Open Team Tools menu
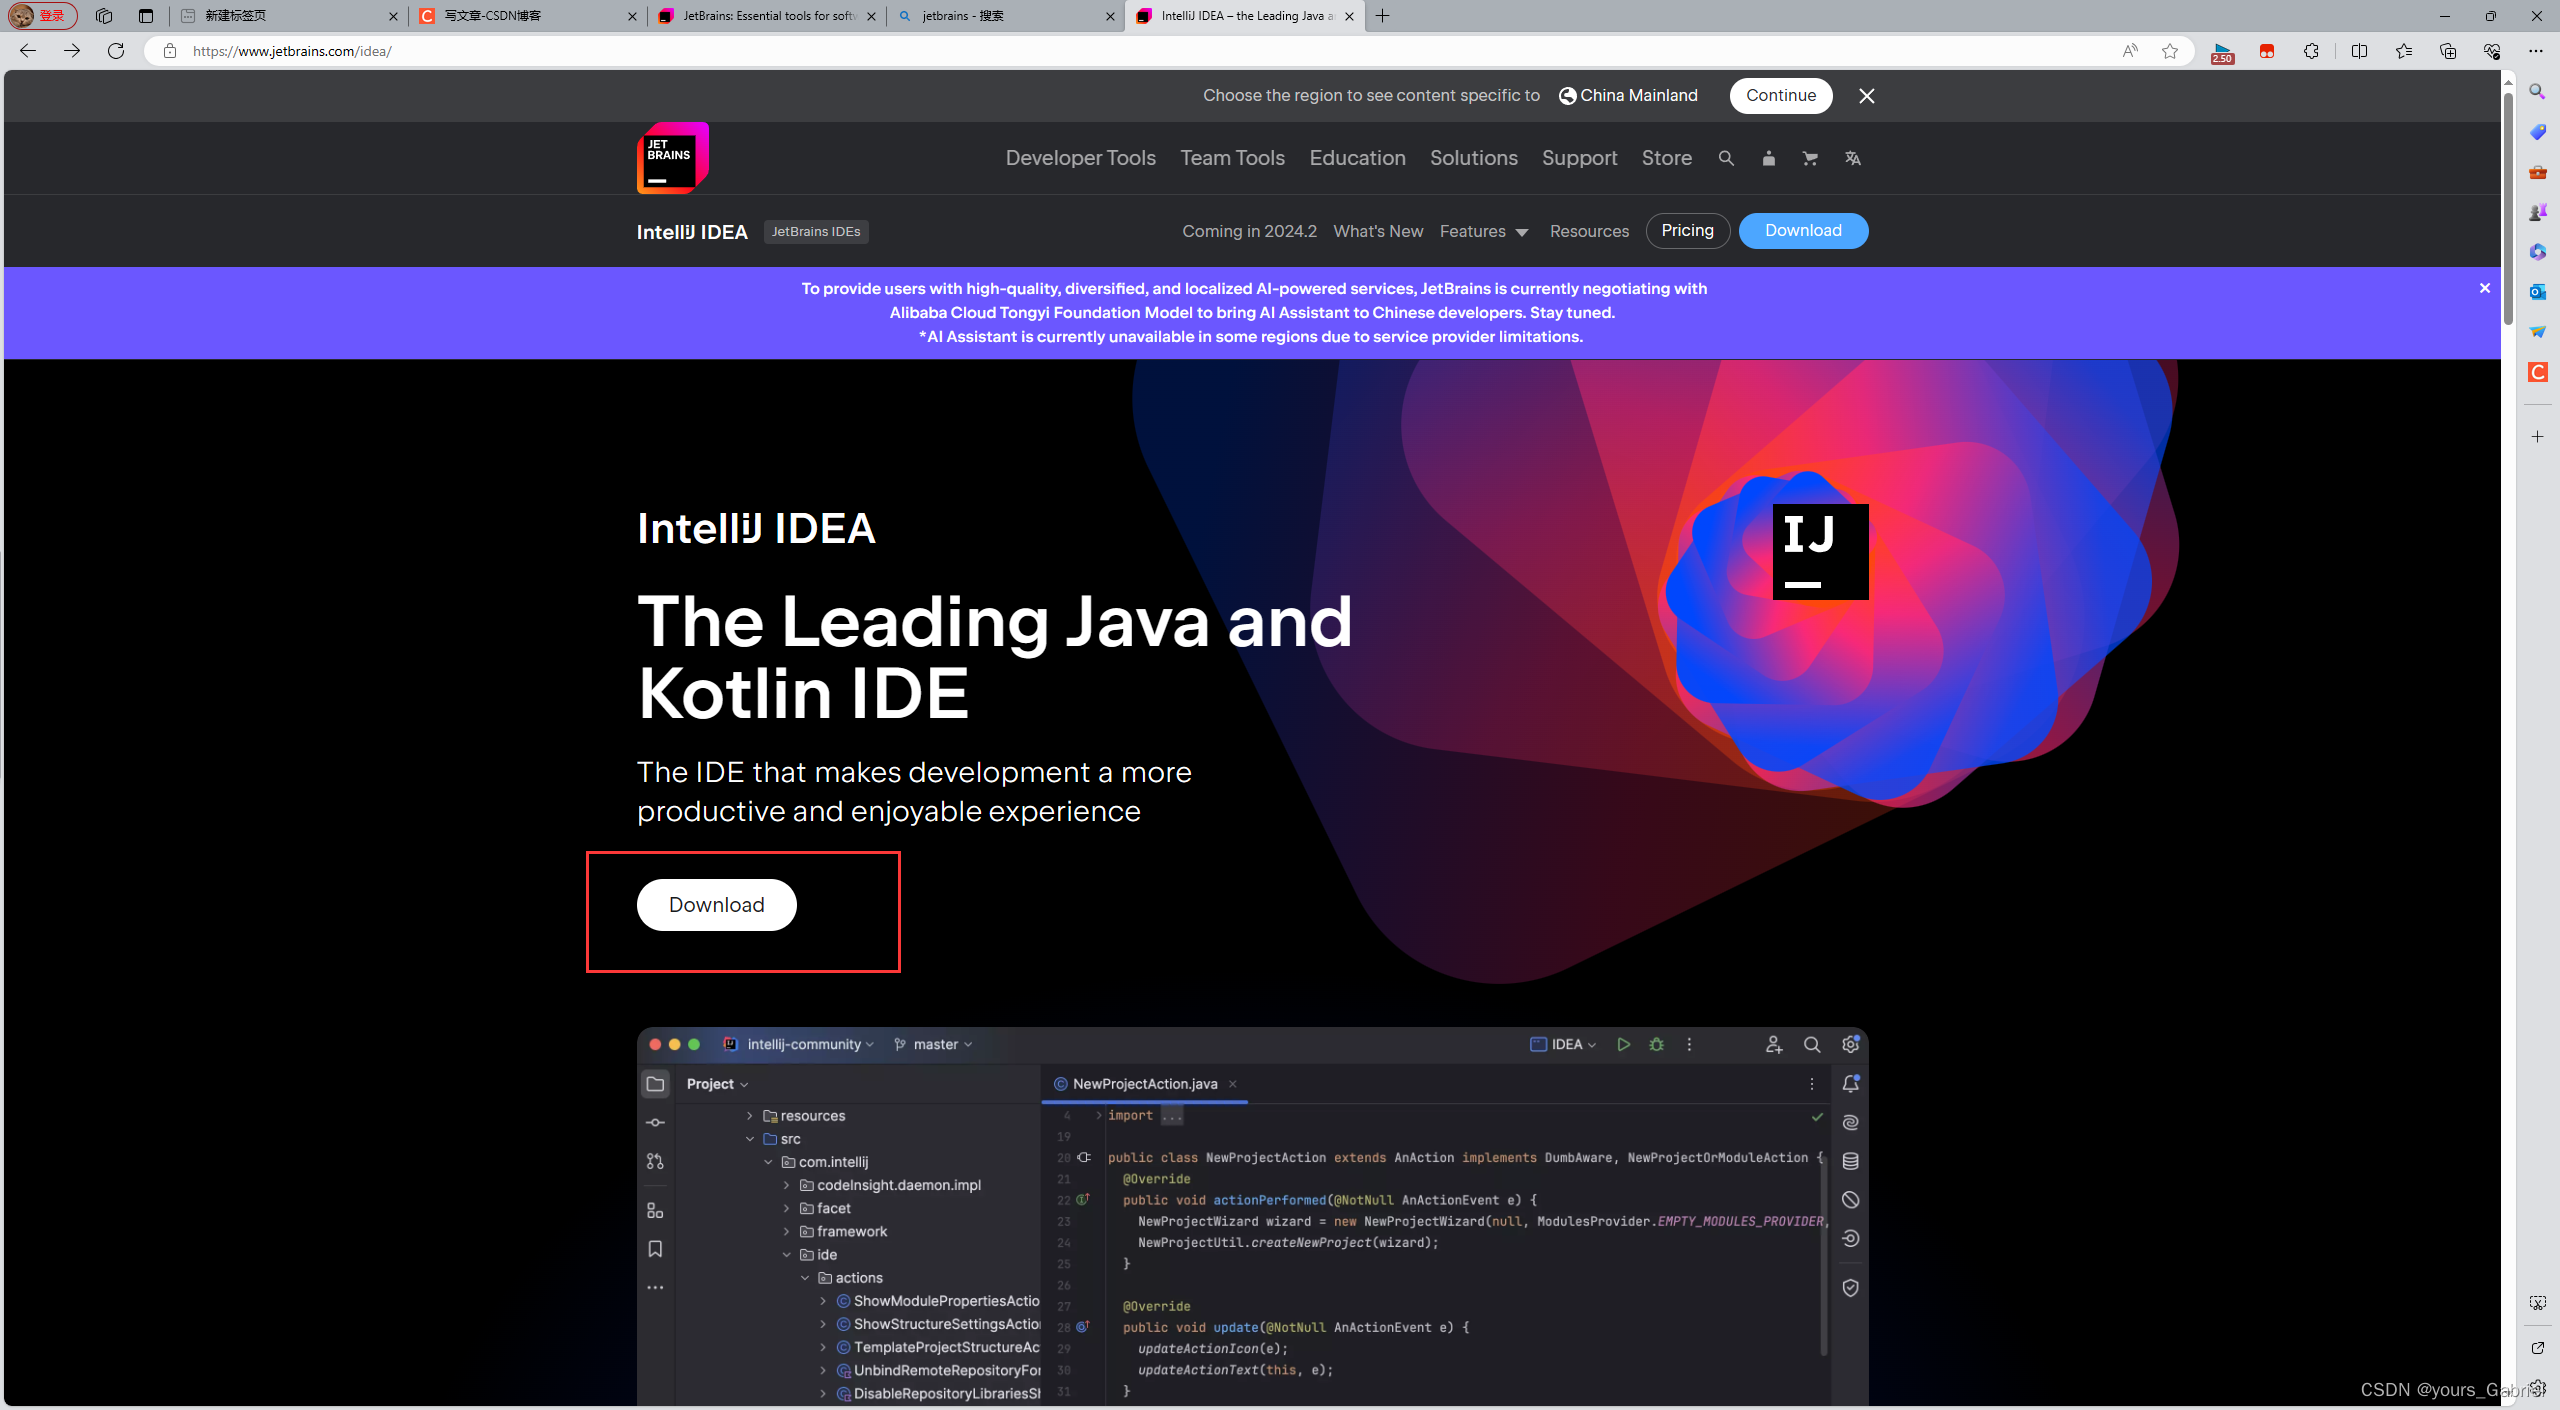 1232,158
